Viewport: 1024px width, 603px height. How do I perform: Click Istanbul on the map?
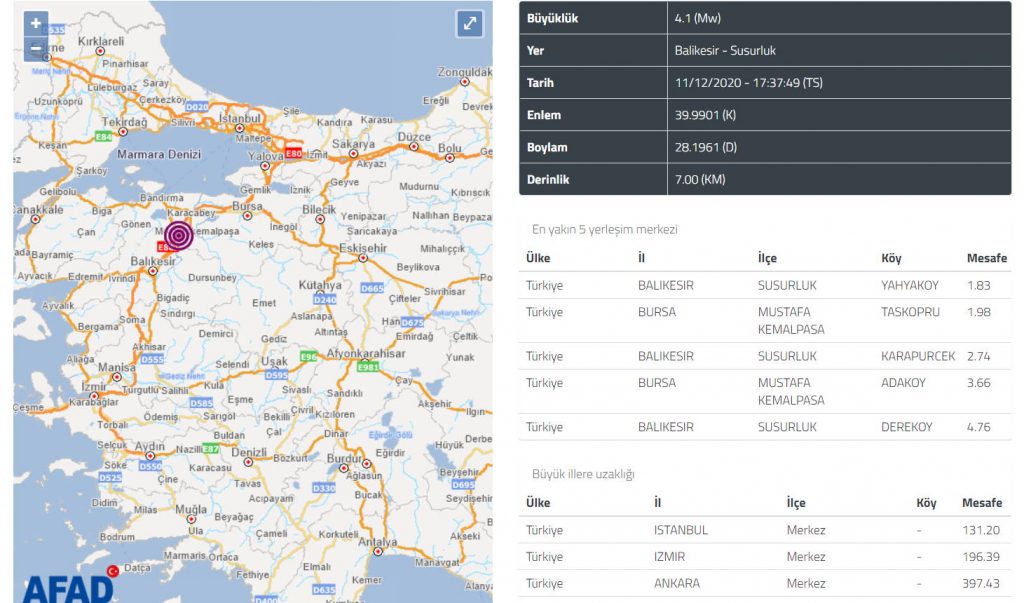[x=240, y=118]
